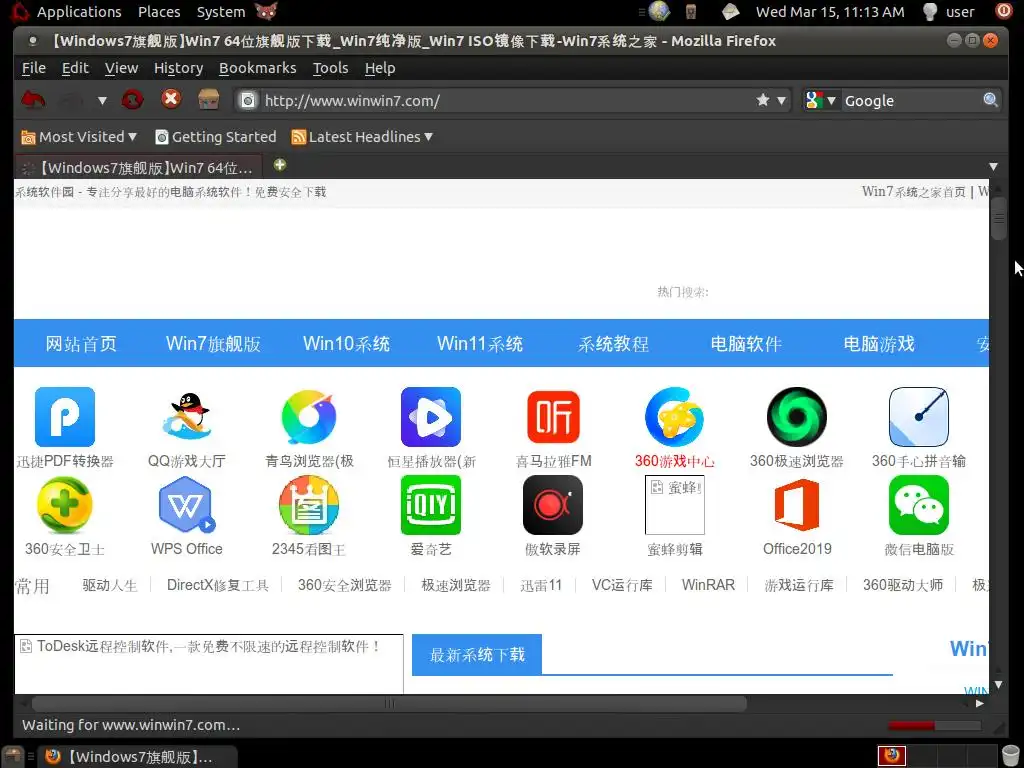Click the bookmark star in address bar
This screenshot has height=768, width=1024.
click(763, 100)
